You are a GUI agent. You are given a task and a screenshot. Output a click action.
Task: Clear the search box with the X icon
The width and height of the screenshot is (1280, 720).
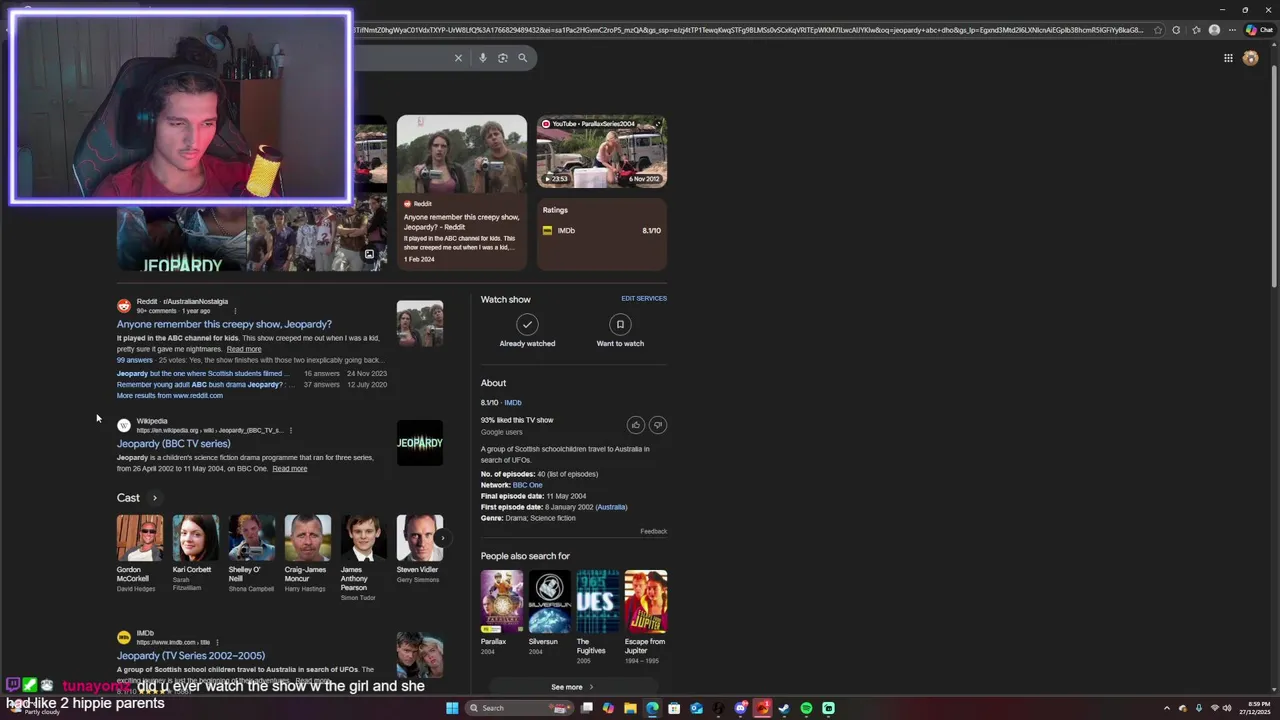(x=458, y=58)
